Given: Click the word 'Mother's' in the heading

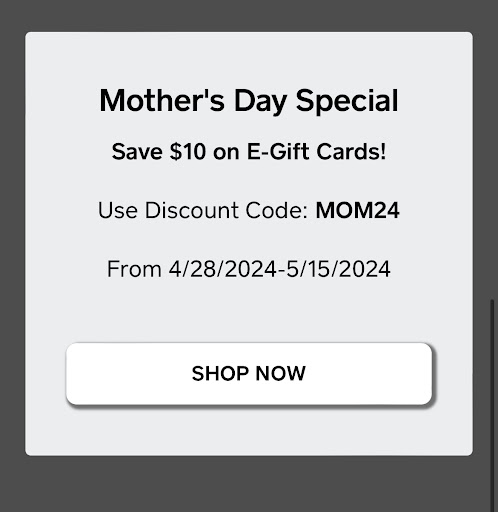Looking at the screenshot, I should 162,101.
